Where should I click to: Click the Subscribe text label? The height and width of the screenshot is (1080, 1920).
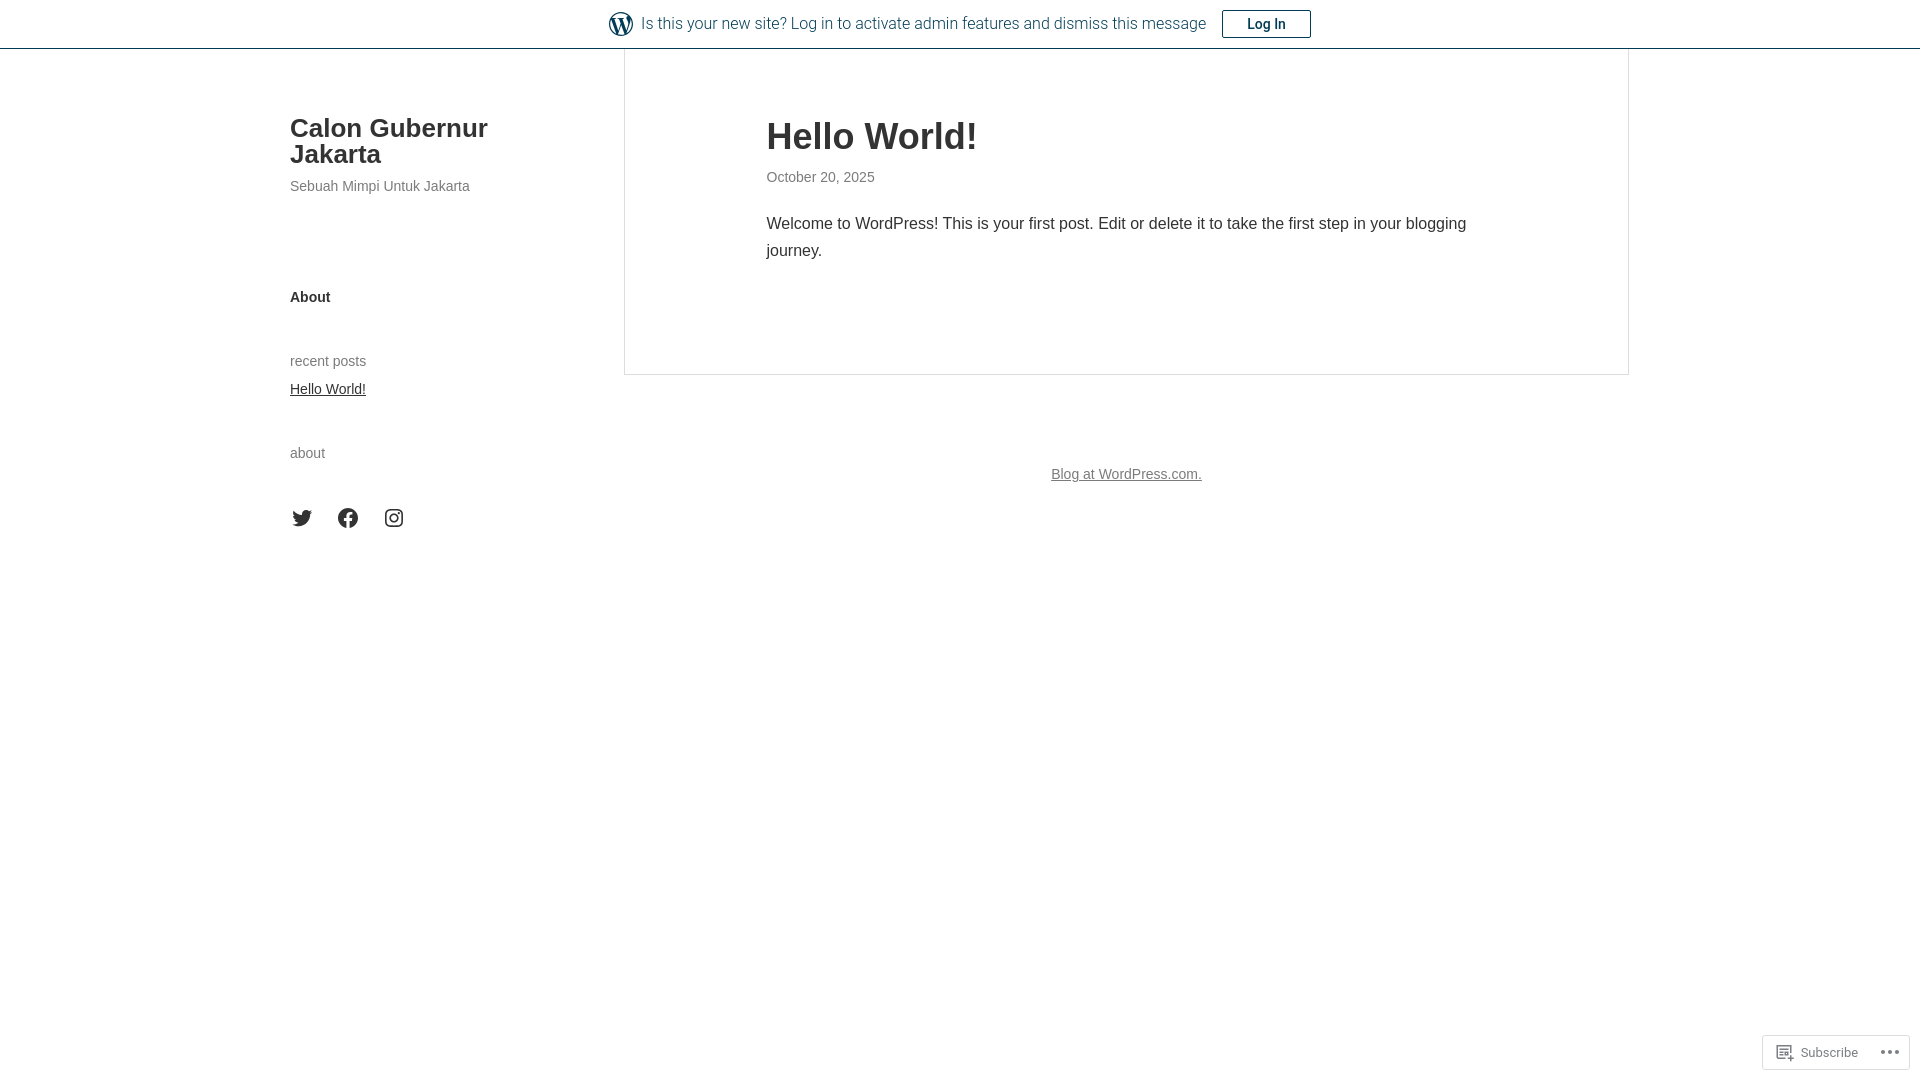tap(1828, 1053)
